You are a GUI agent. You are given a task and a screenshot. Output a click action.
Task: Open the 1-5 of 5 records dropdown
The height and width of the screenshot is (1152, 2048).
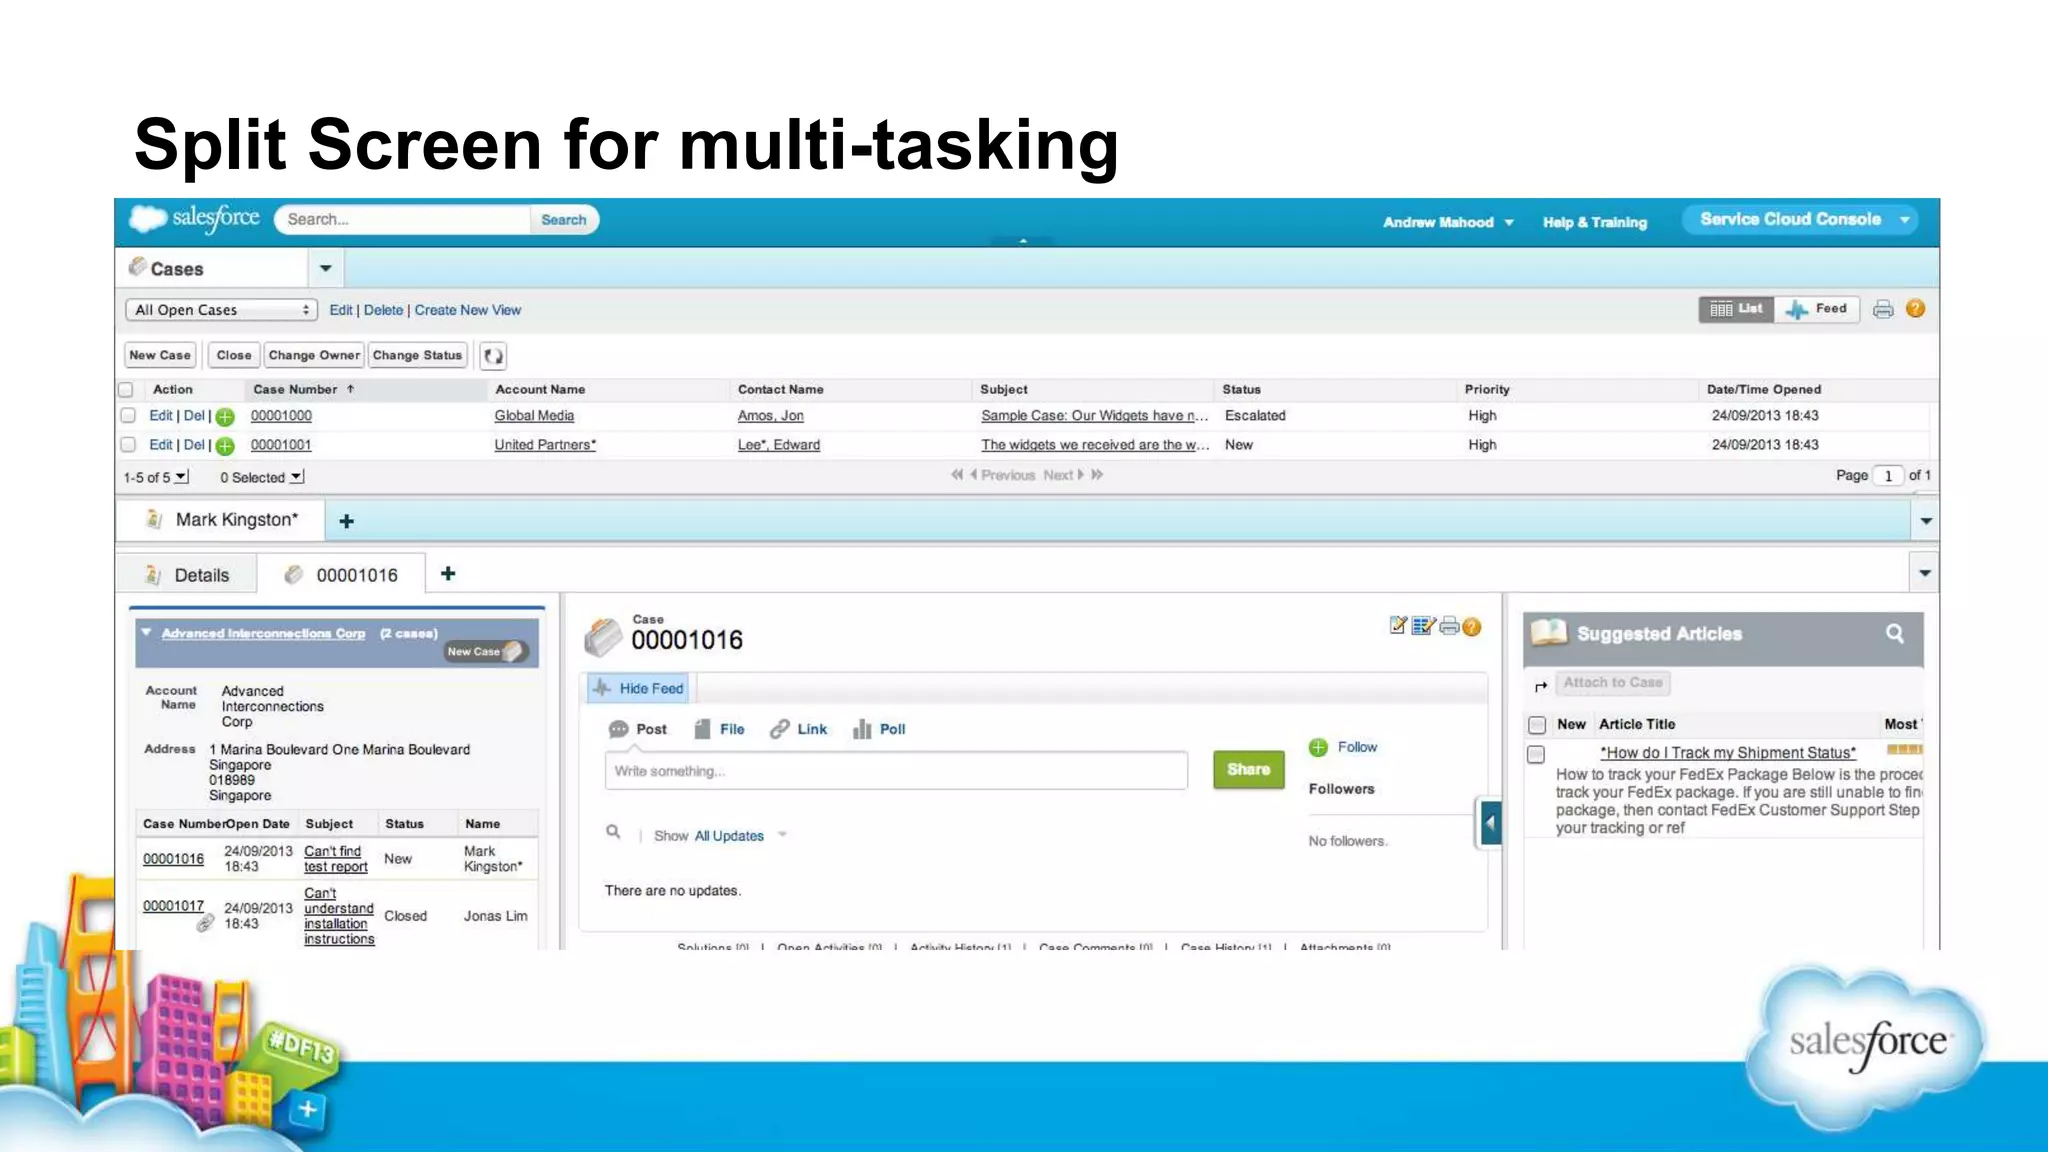[181, 477]
